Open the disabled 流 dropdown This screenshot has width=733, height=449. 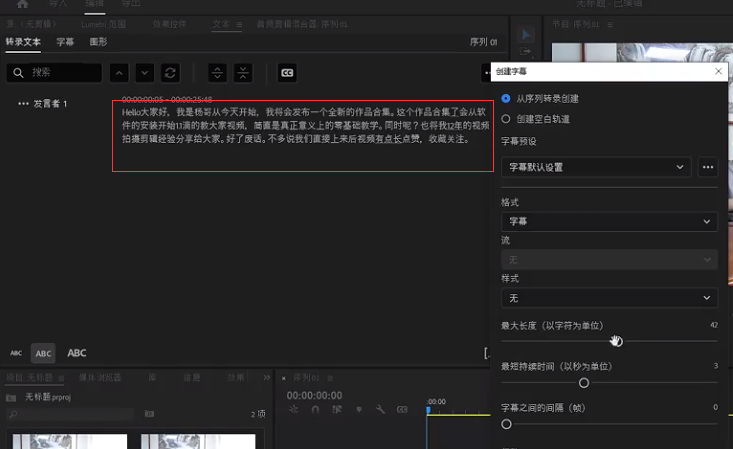coord(609,260)
